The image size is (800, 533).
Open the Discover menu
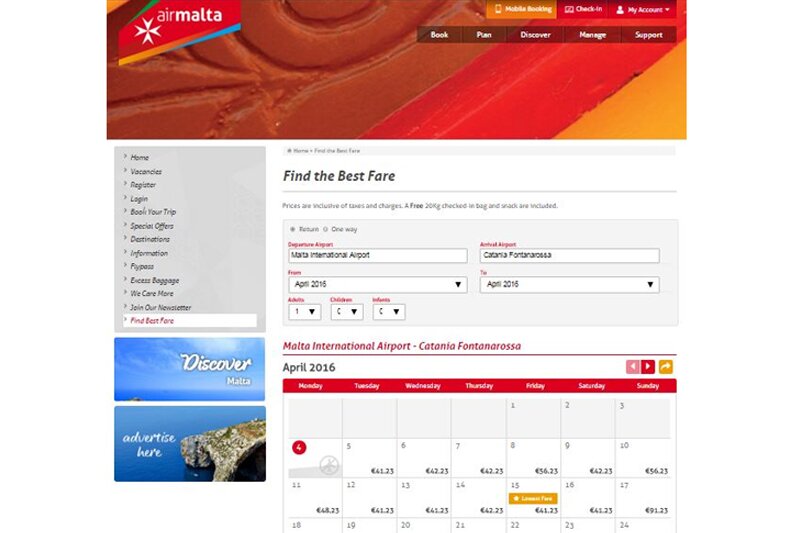click(535, 35)
